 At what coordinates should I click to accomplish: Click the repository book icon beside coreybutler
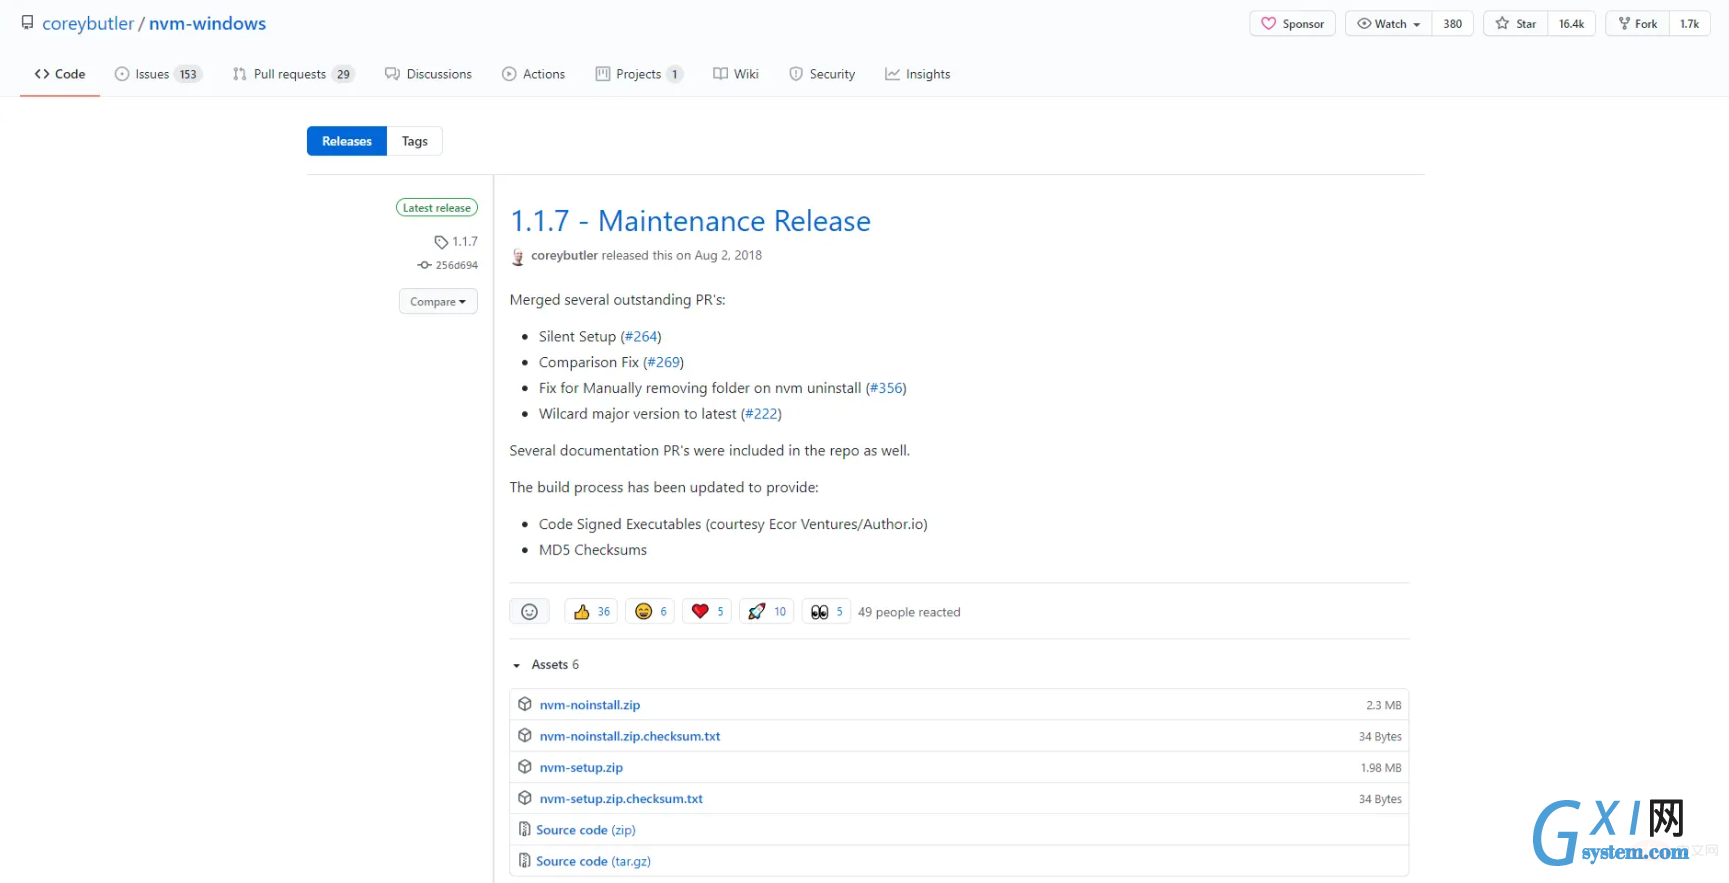pos(27,23)
